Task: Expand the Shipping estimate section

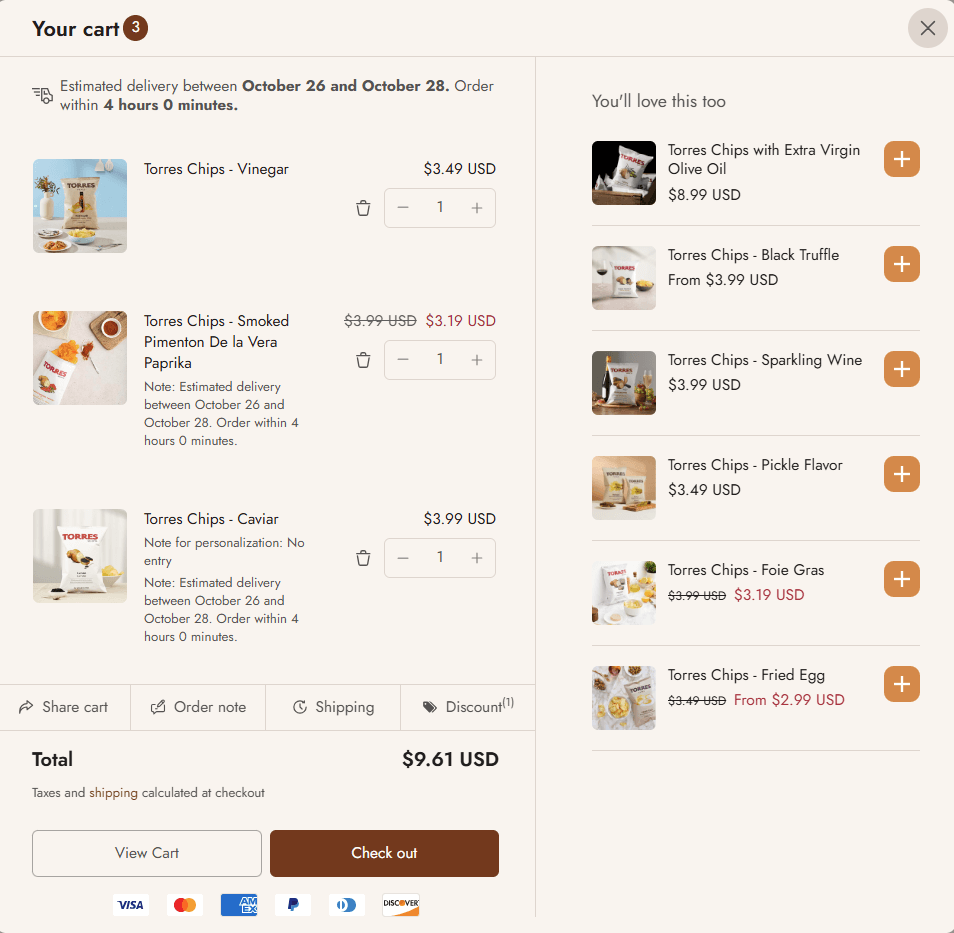Action: 333,707
